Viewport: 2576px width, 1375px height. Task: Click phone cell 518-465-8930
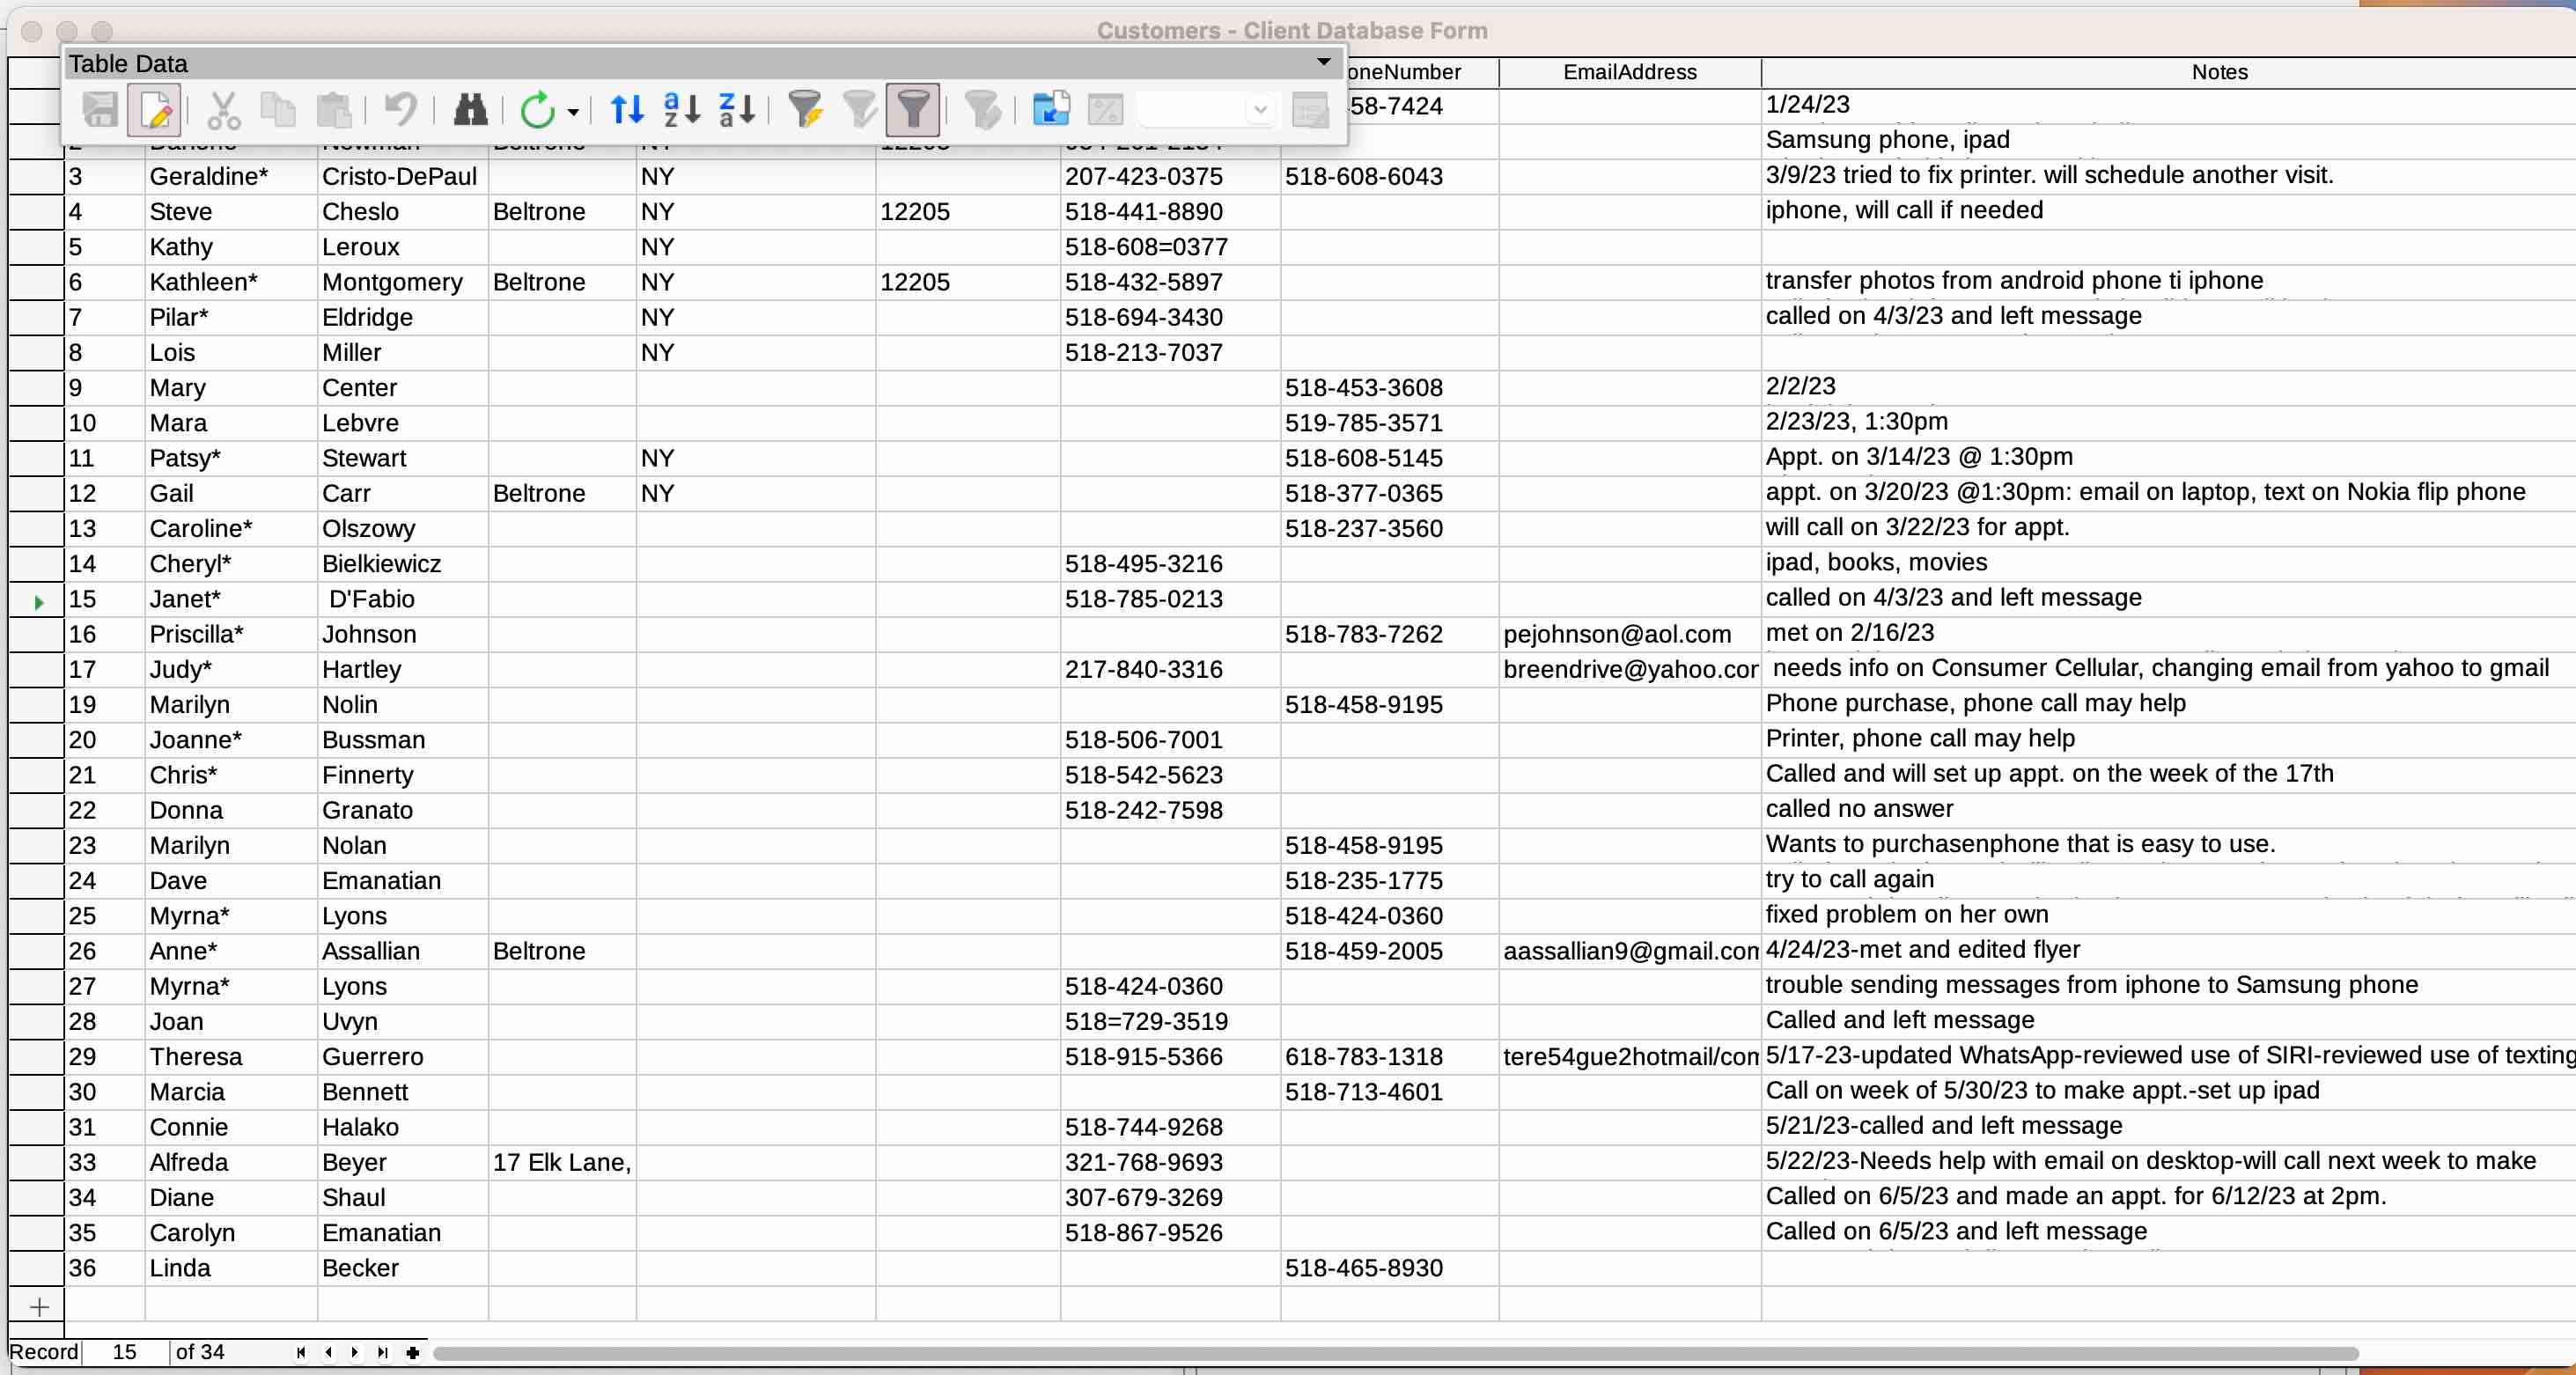tap(1389, 1268)
